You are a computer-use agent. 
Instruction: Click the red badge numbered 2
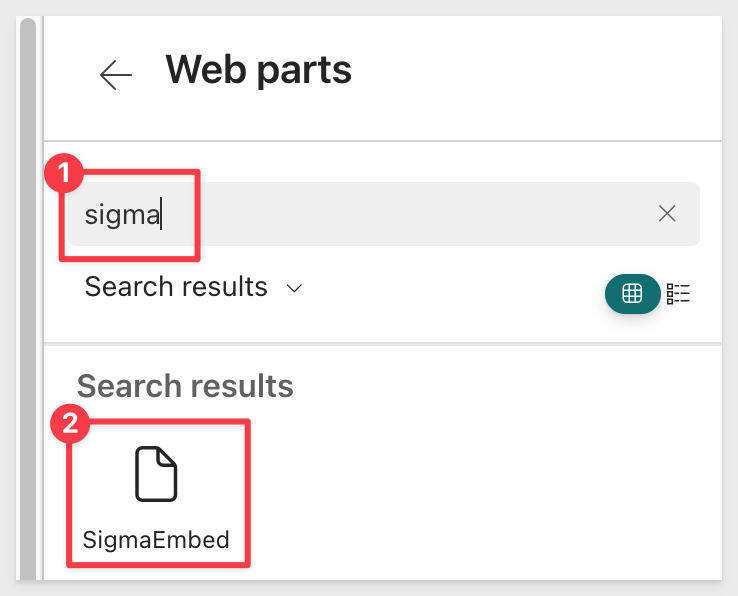[70, 423]
